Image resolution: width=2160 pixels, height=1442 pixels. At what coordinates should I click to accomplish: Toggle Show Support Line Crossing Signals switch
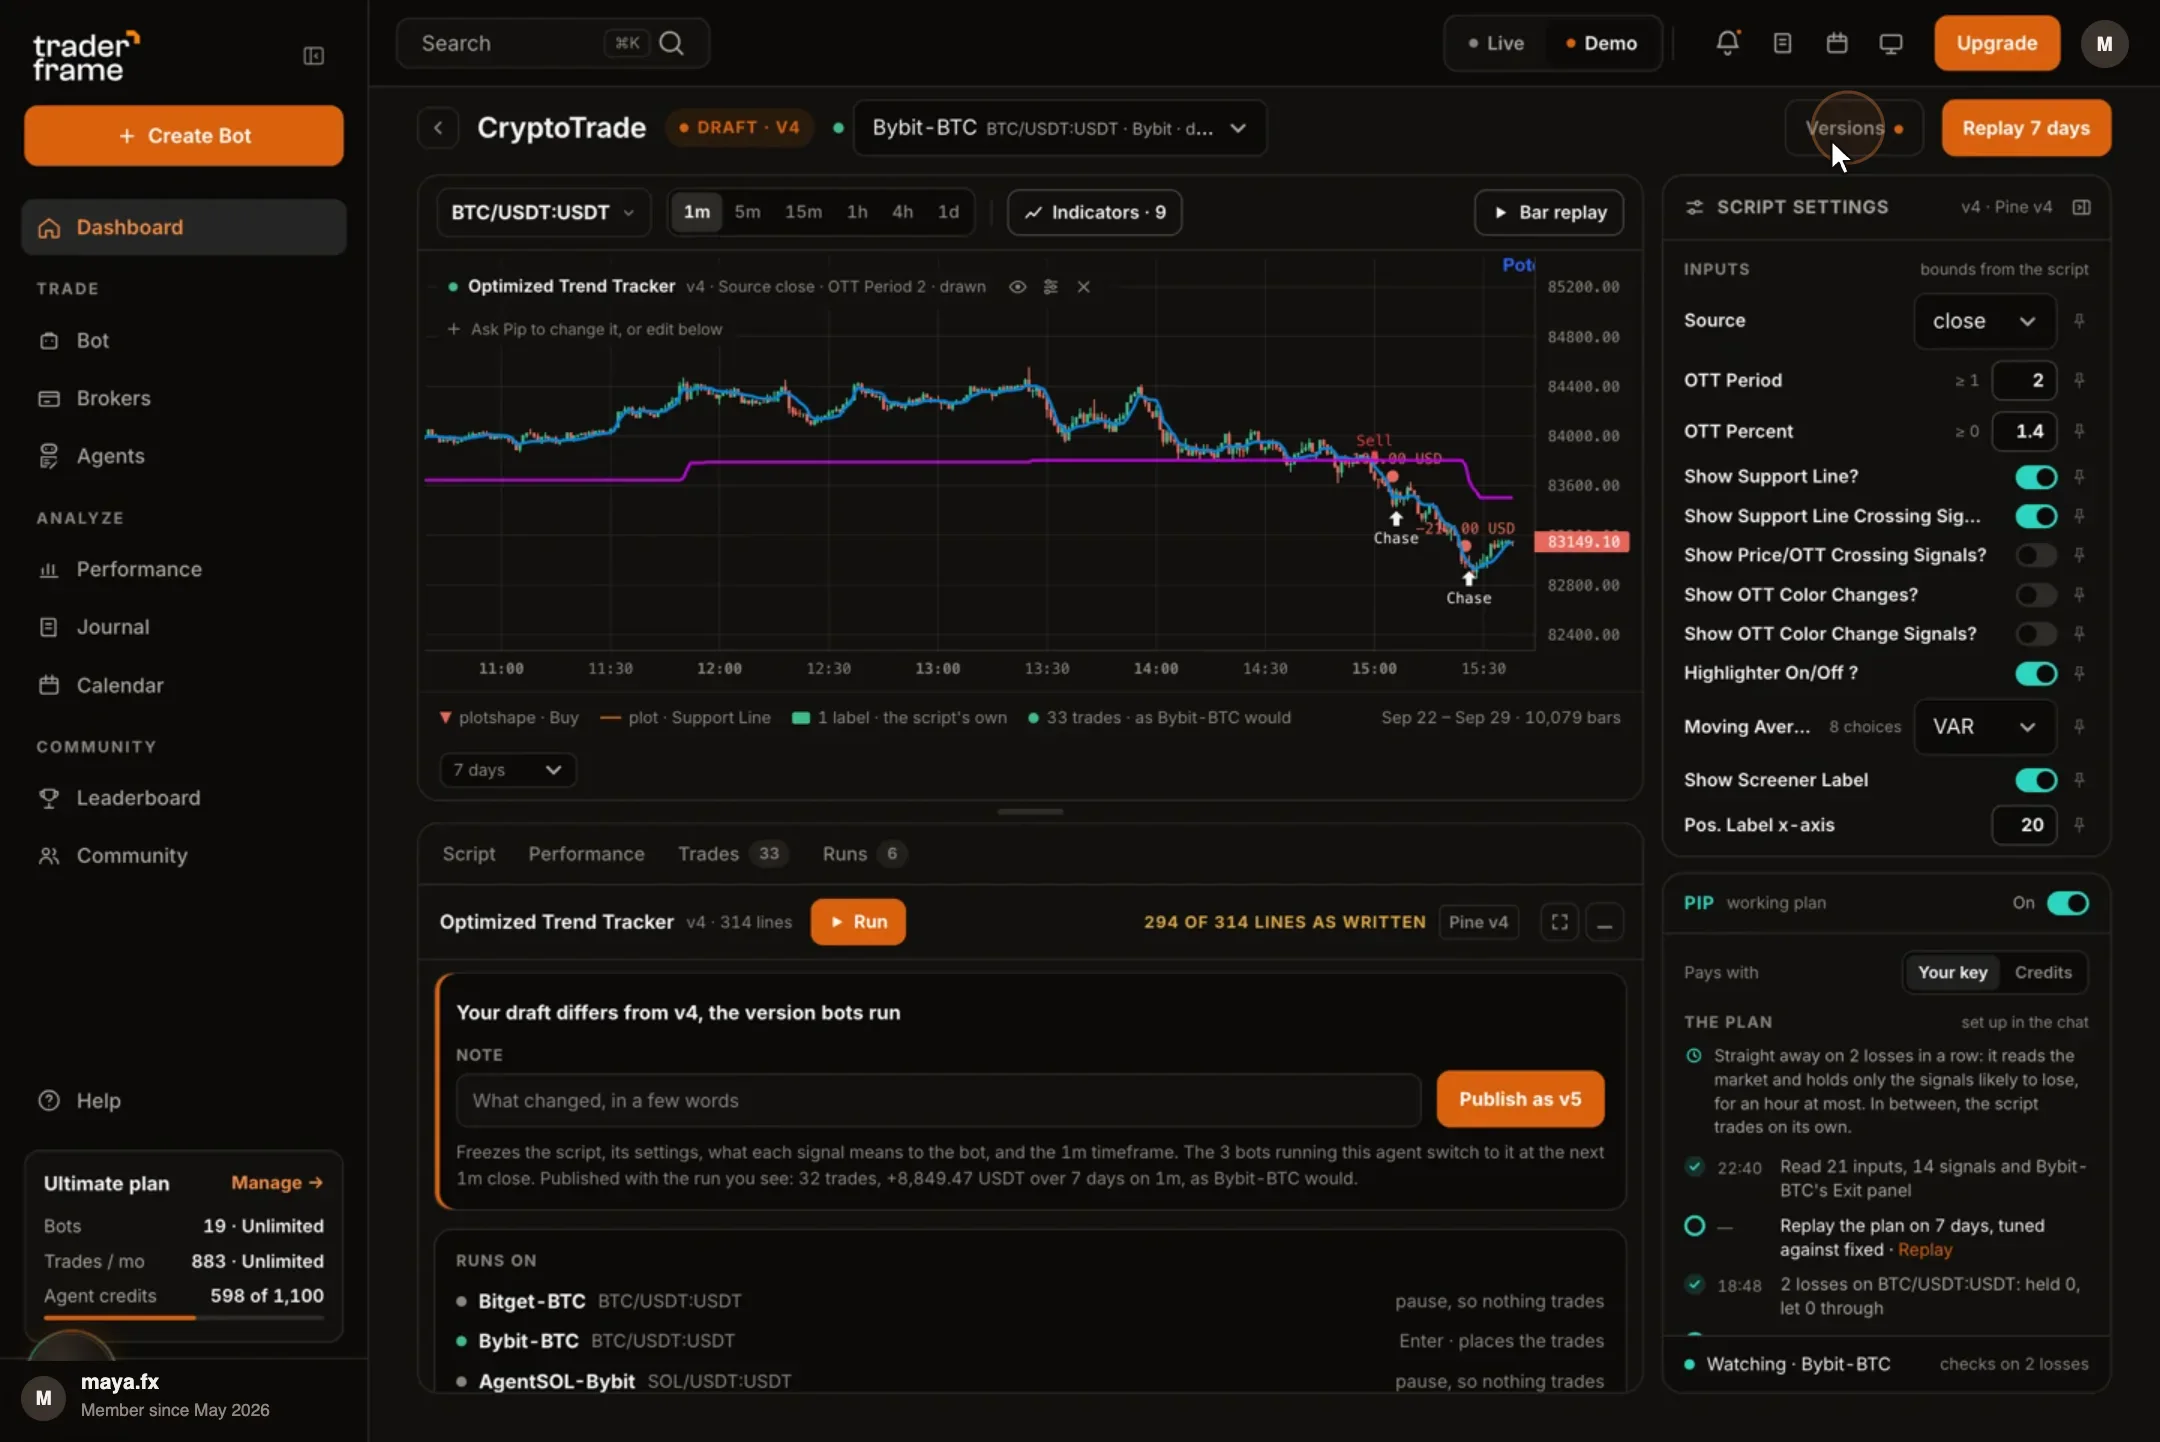pos(2036,516)
